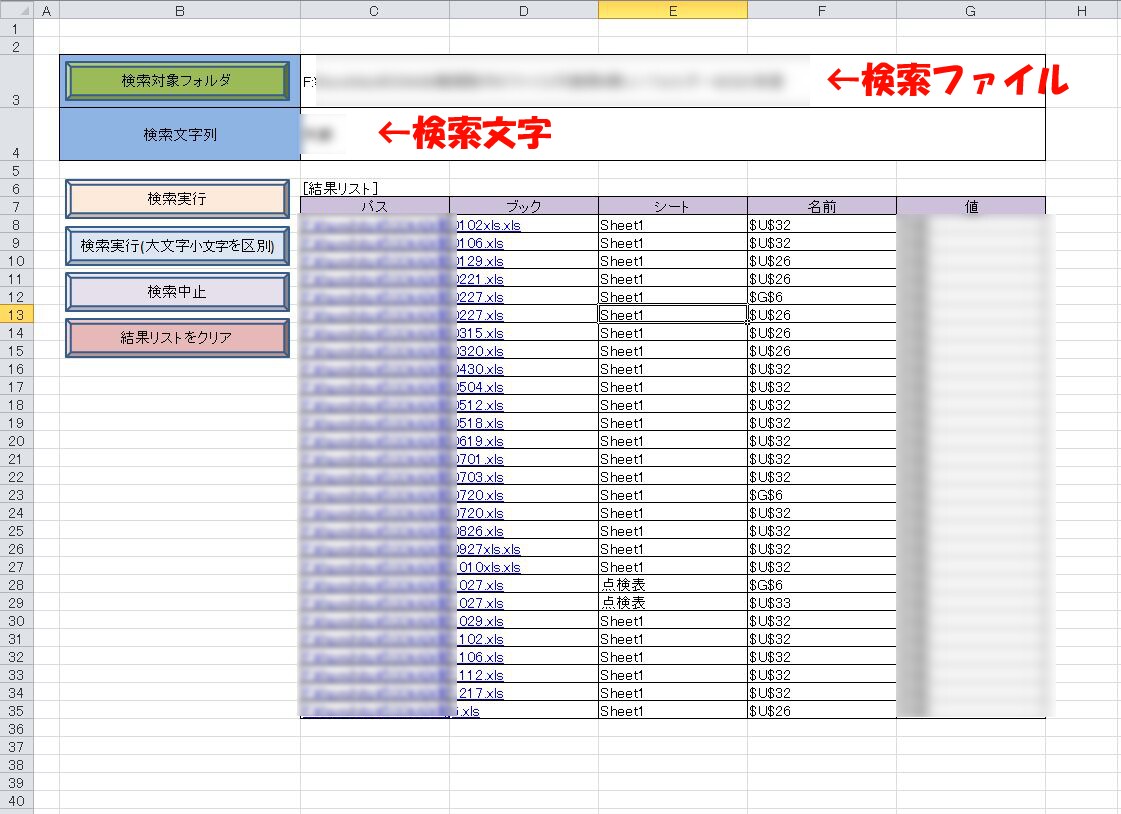The image size is (1121, 814).
Task: Open the 703.xls workbook link
Action: click(x=480, y=477)
